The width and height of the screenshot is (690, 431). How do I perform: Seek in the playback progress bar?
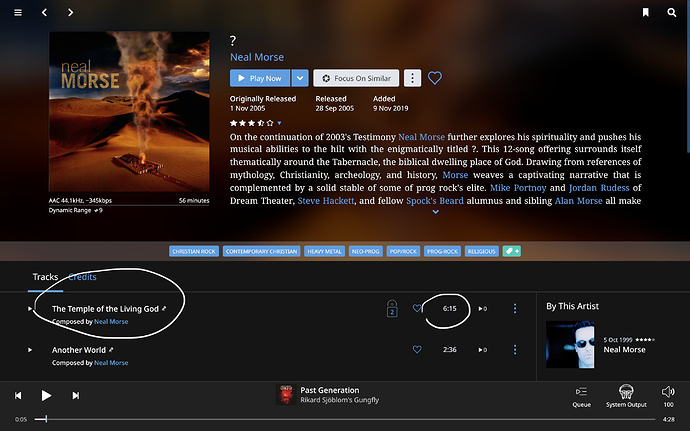345,420
